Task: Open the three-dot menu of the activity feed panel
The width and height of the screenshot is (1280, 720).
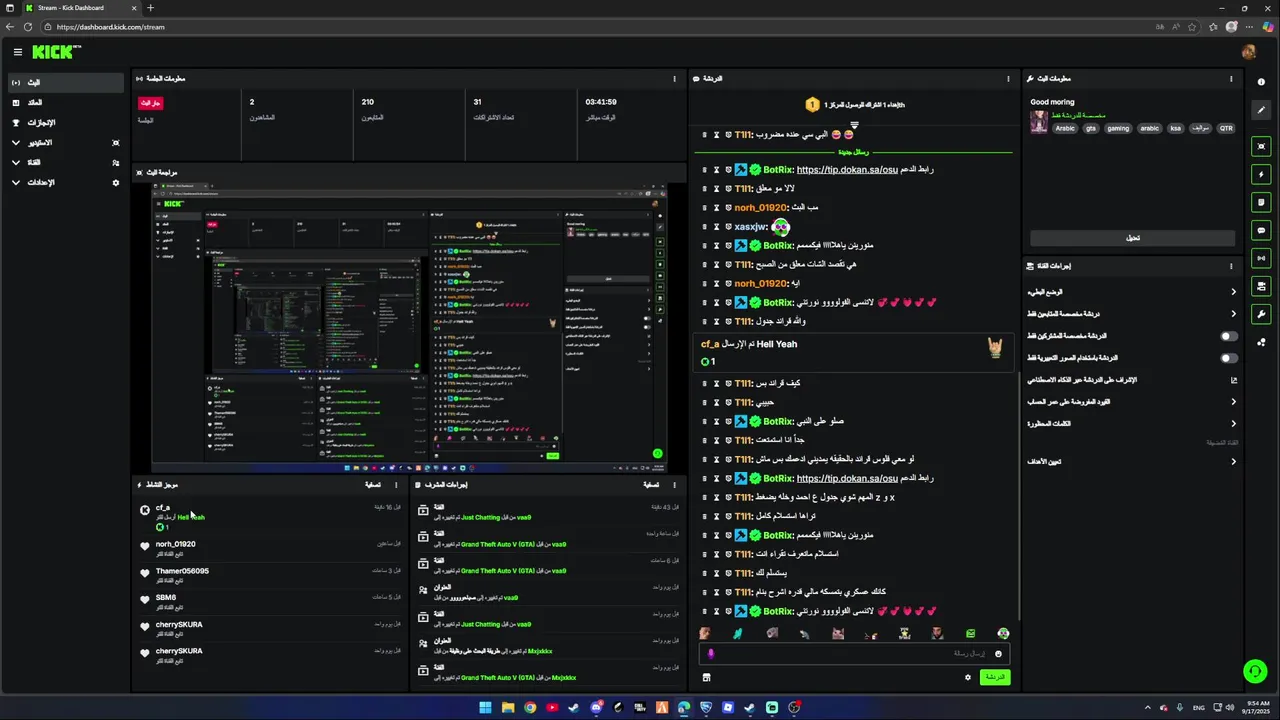Action: 397,485
